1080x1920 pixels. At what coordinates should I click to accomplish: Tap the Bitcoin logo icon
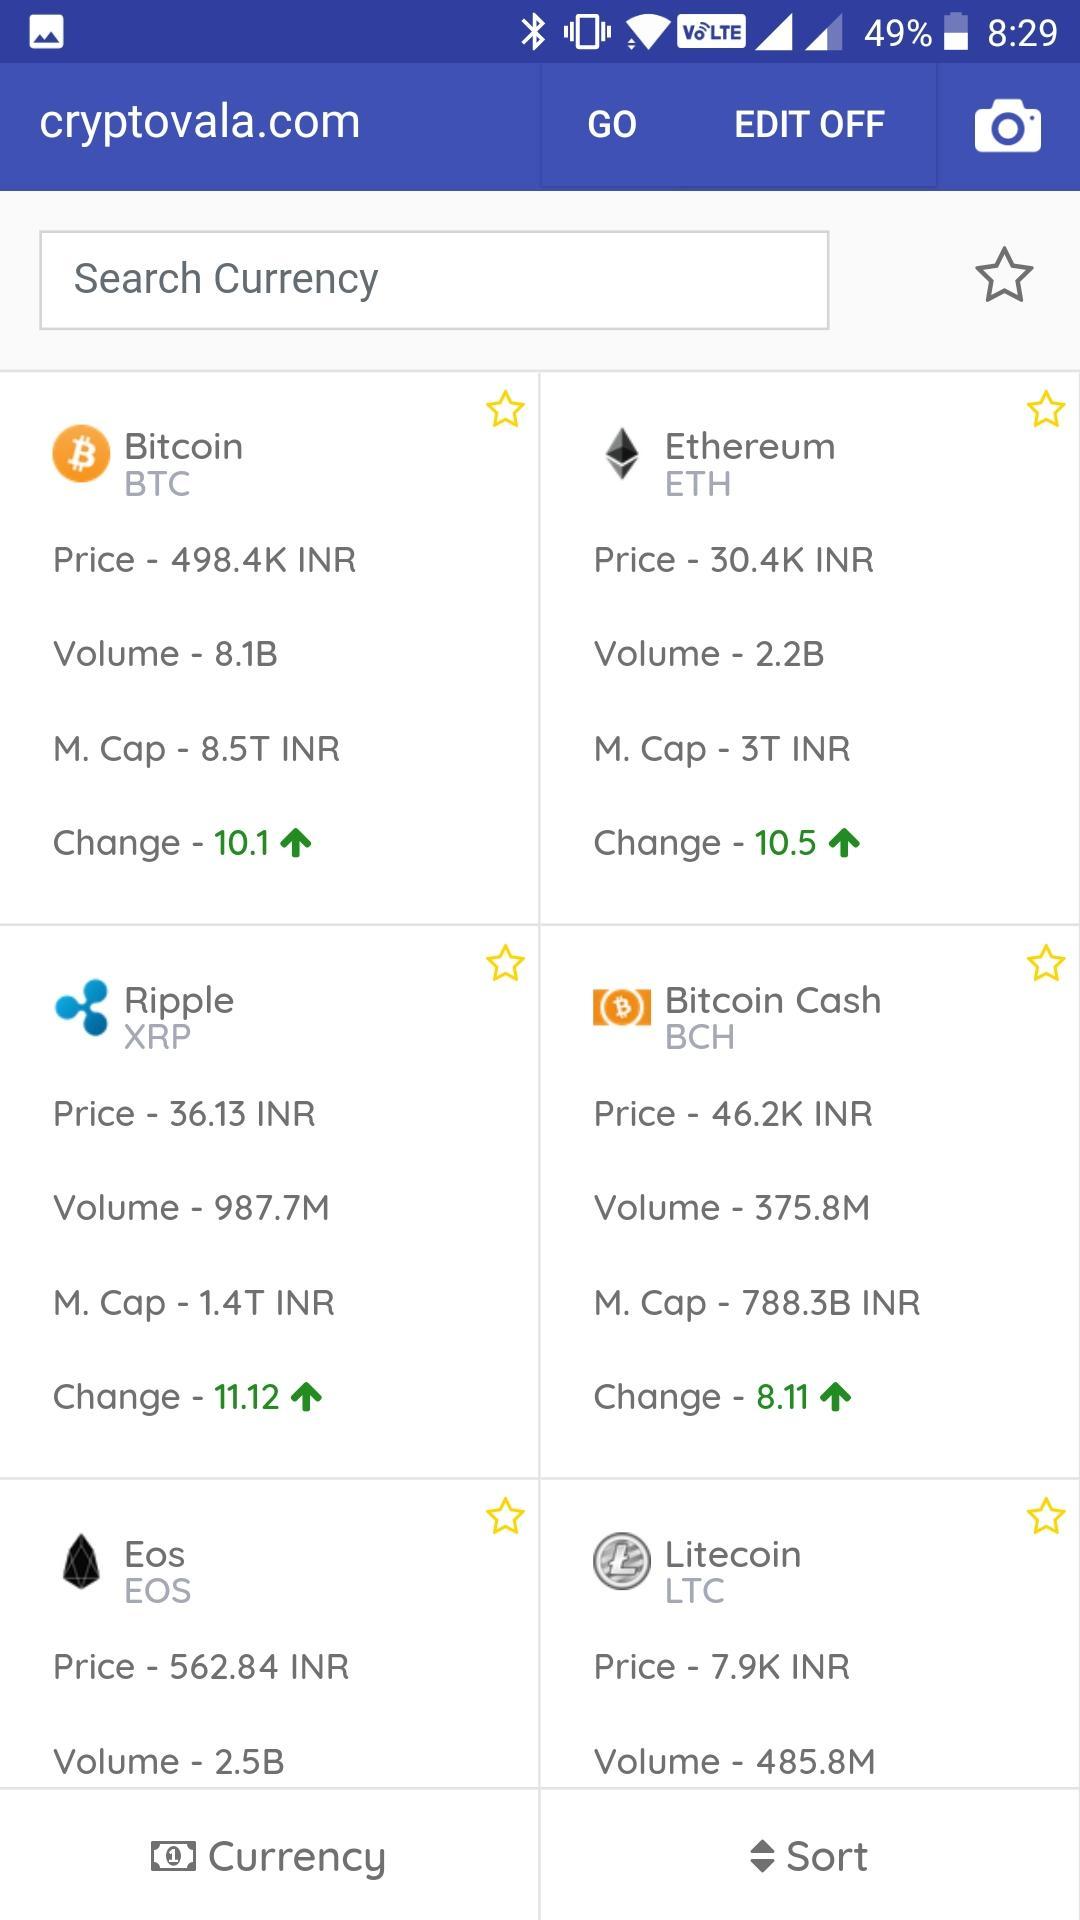tap(81, 454)
